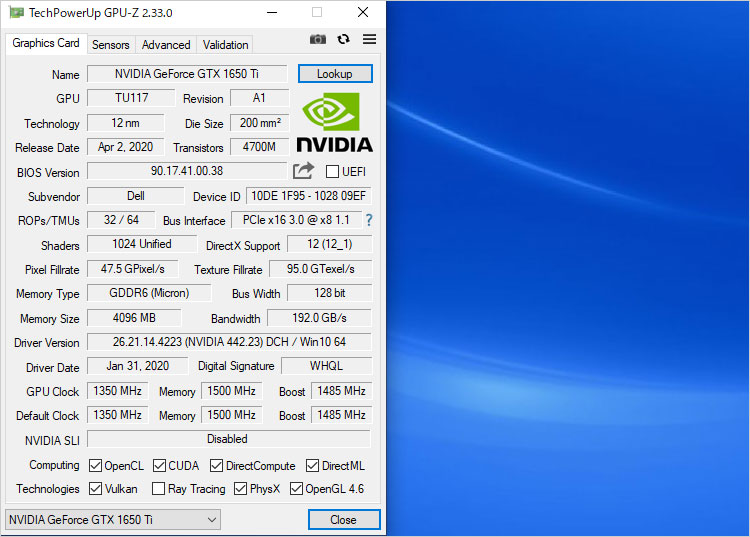This screenshot has height=537, width=750.
Task: Click the Close button at bottom
Action: (344, 520)
